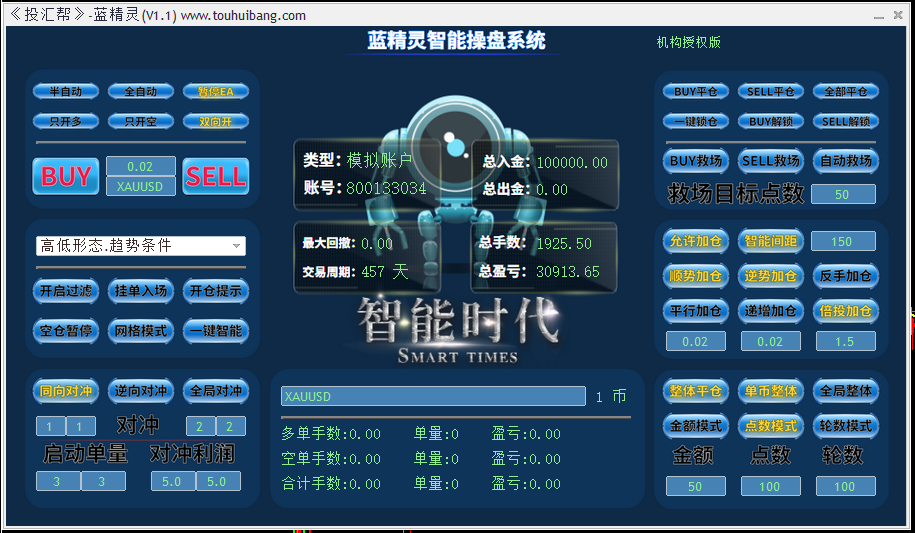915x533 pixels.
Task: Open the 高低形态.趋势条件 dropdown
Action: [140, 246]
